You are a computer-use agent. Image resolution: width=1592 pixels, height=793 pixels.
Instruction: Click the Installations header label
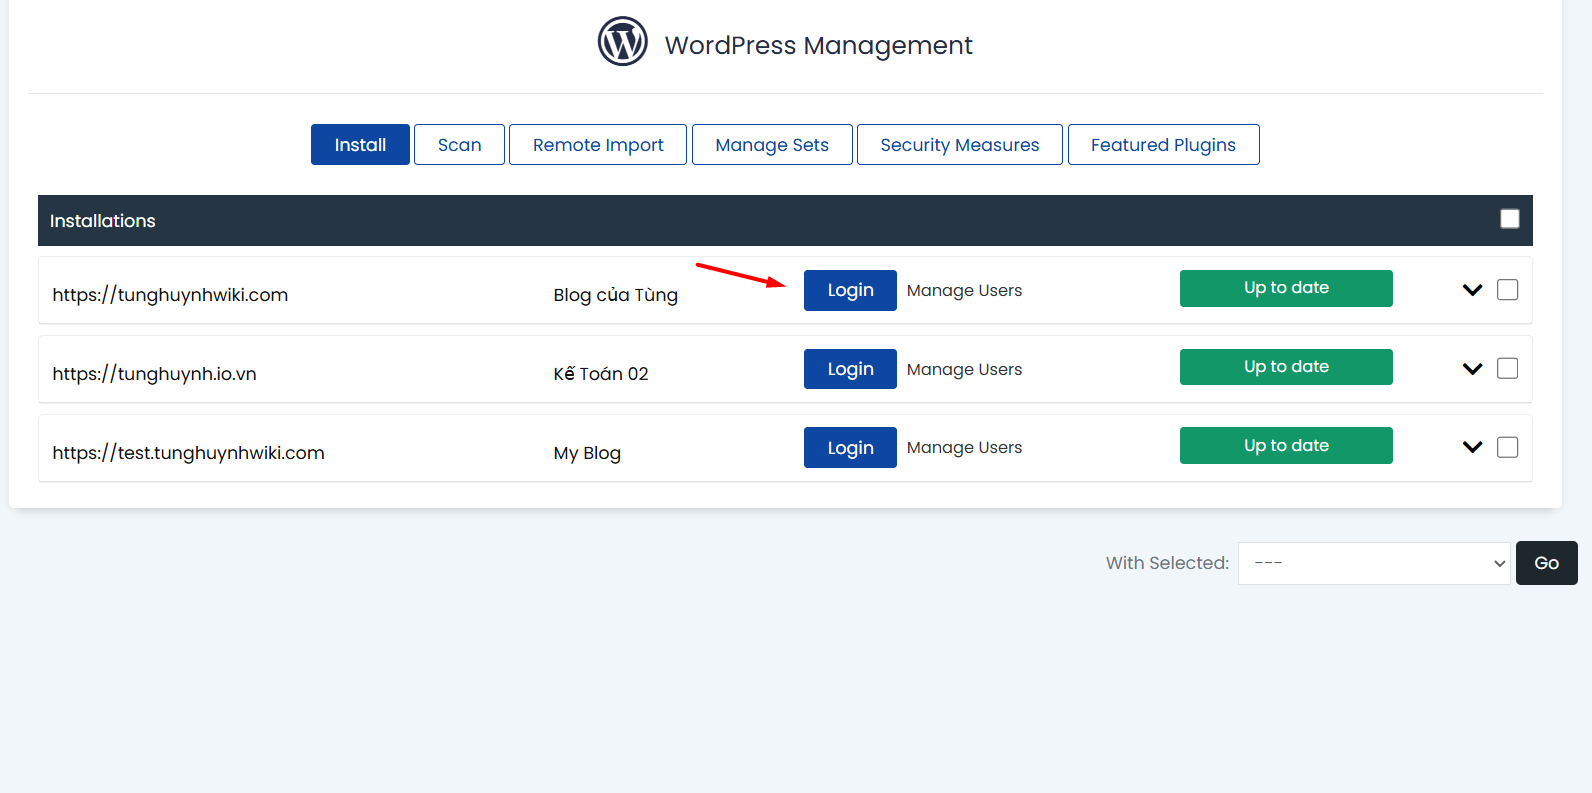point(102,221)
